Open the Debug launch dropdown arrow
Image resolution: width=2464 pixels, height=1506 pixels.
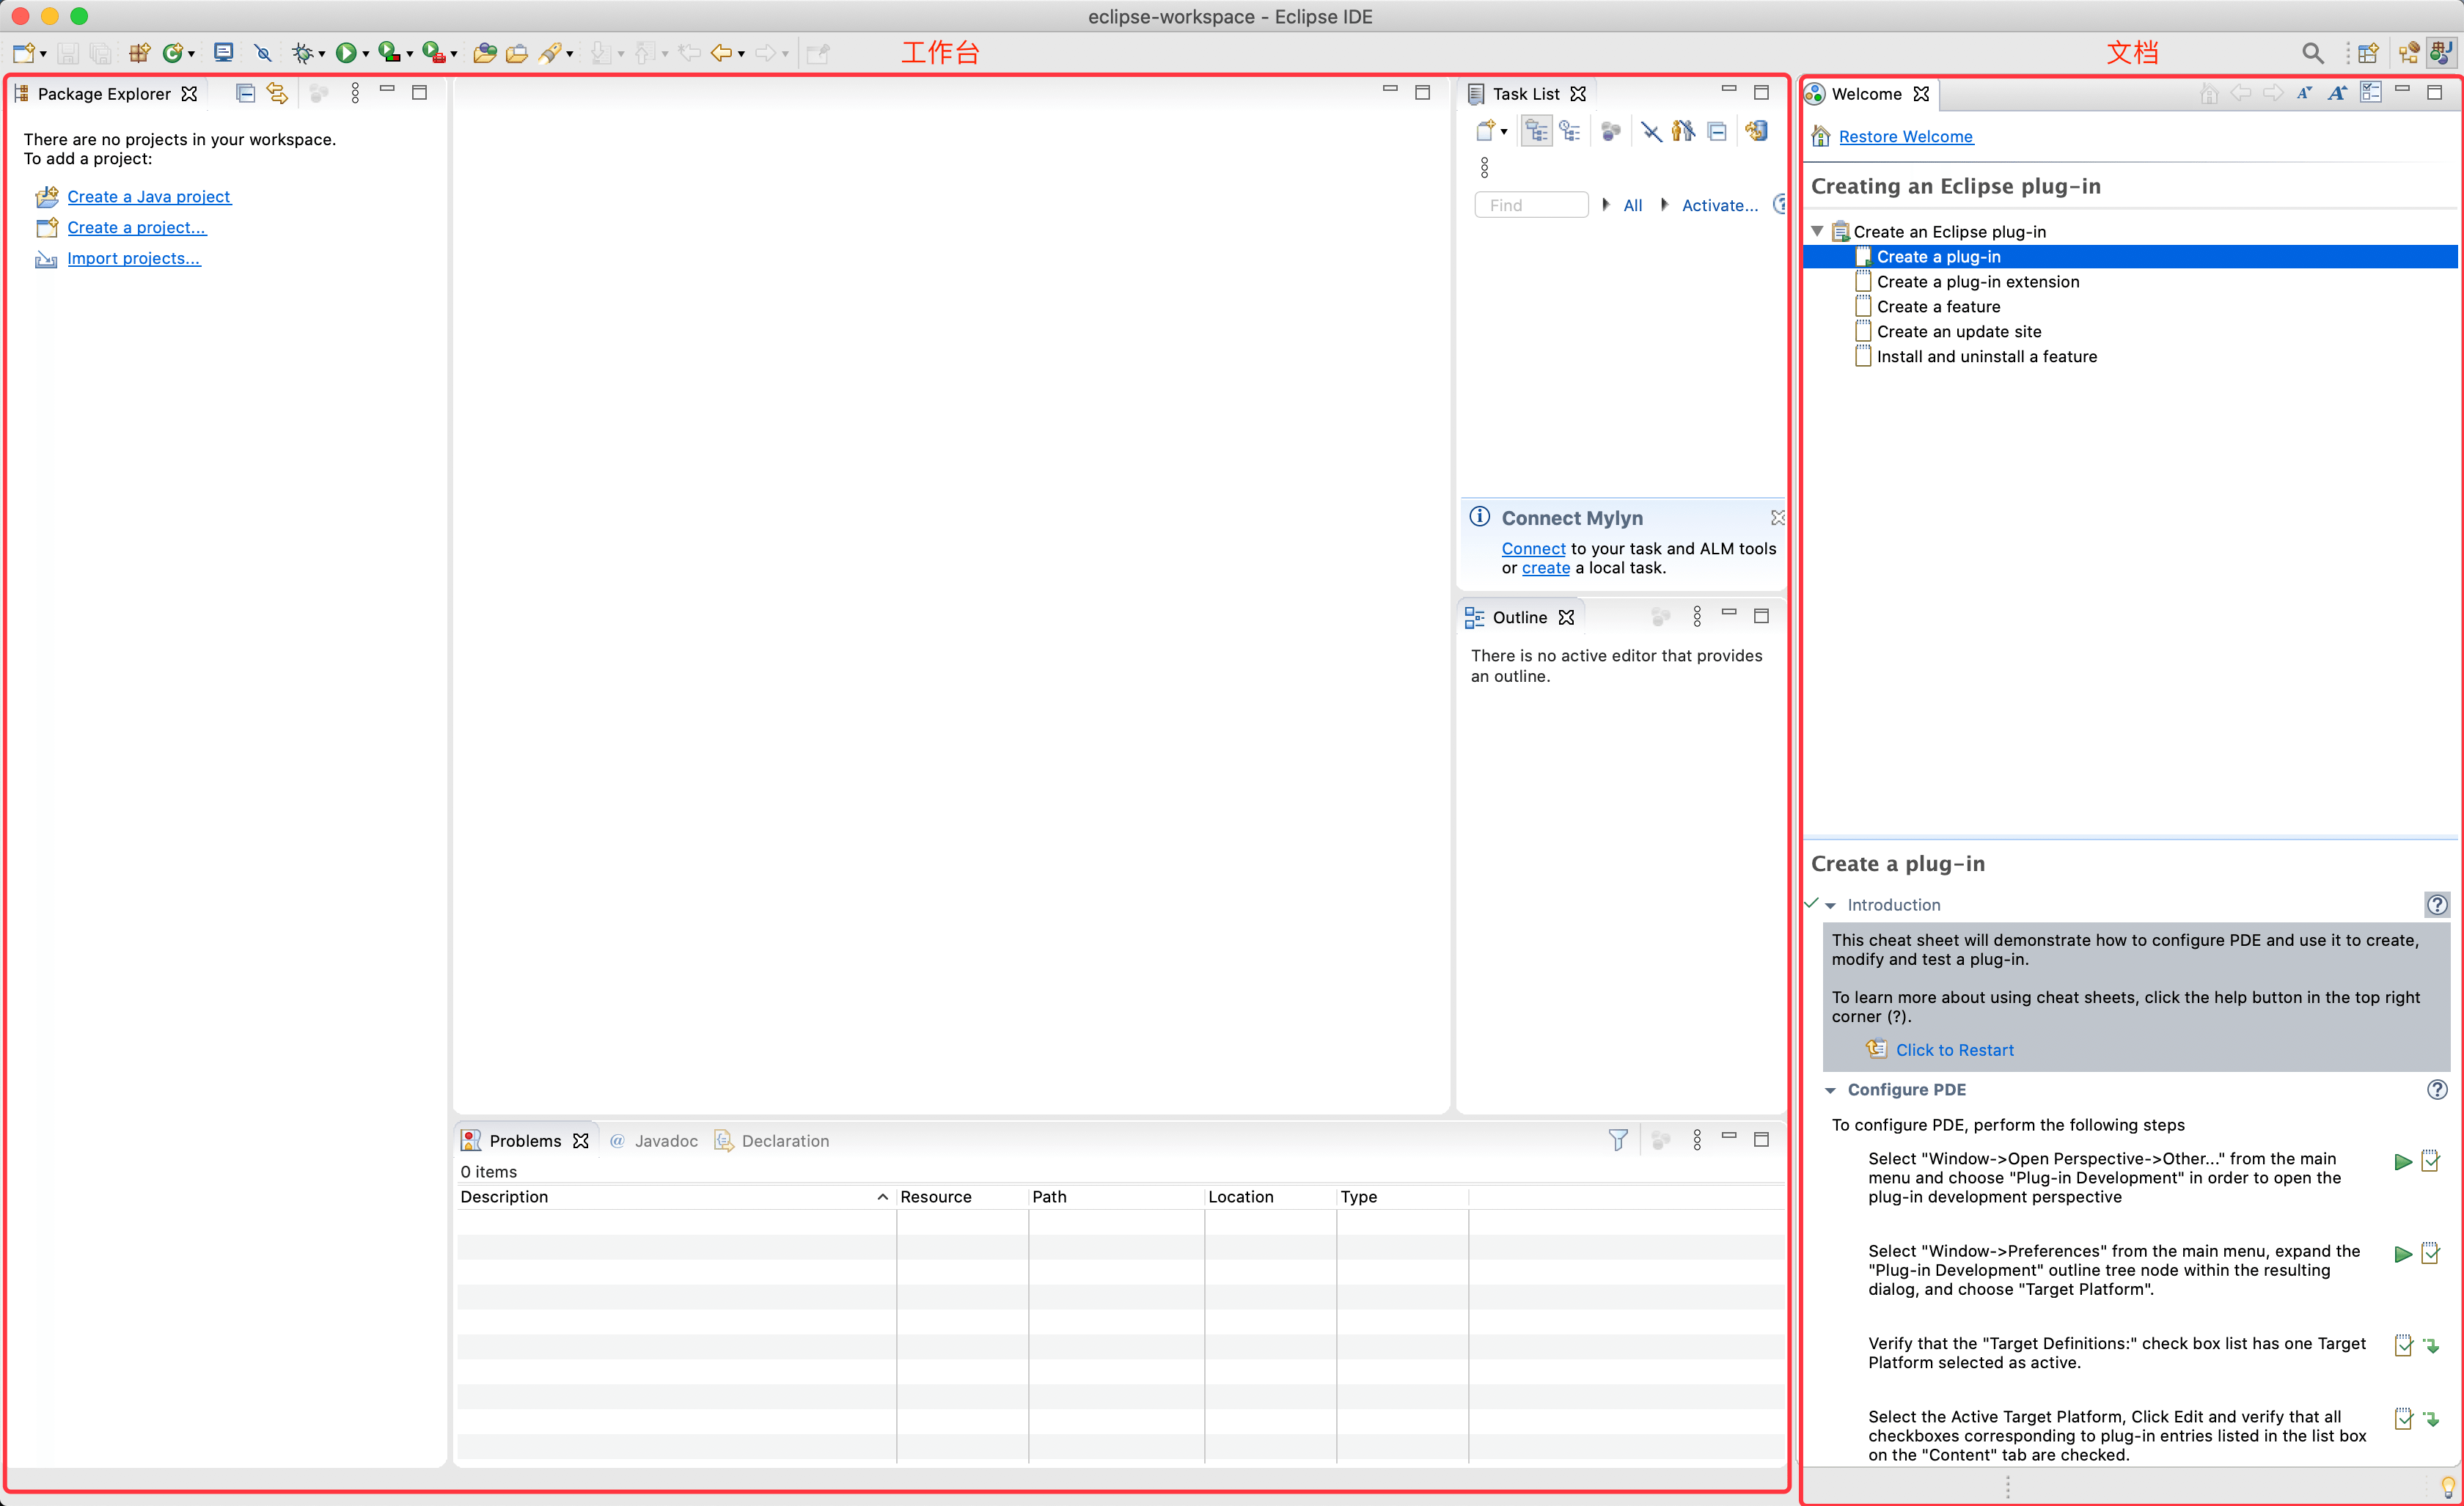(x=322, y=54)
